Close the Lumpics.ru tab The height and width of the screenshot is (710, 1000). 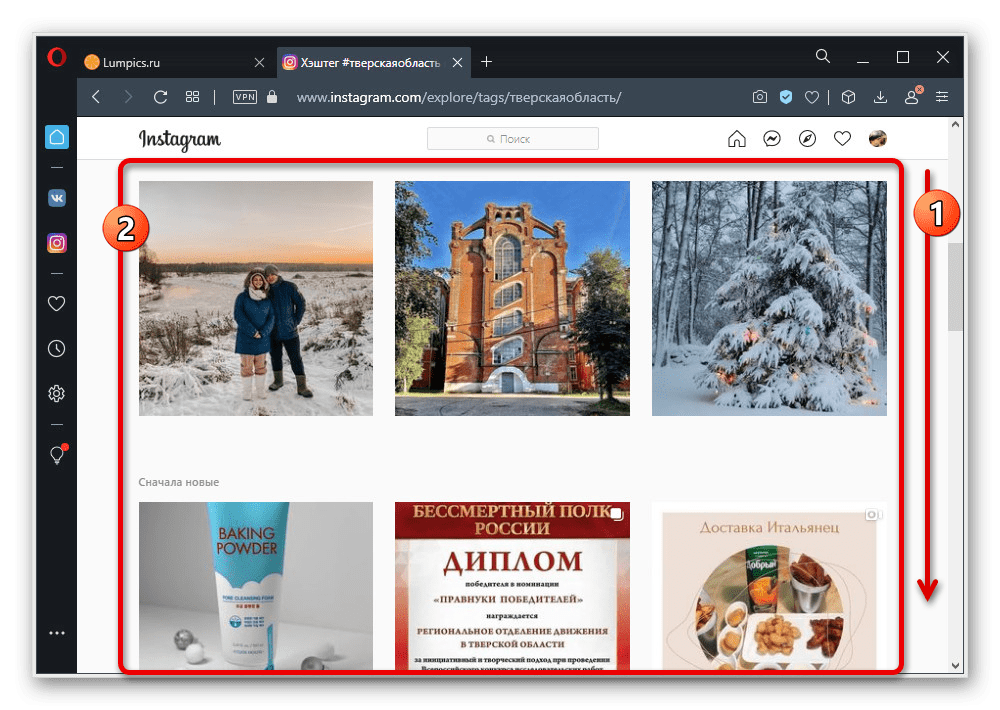pyautogui.click(x=259, y=63)
